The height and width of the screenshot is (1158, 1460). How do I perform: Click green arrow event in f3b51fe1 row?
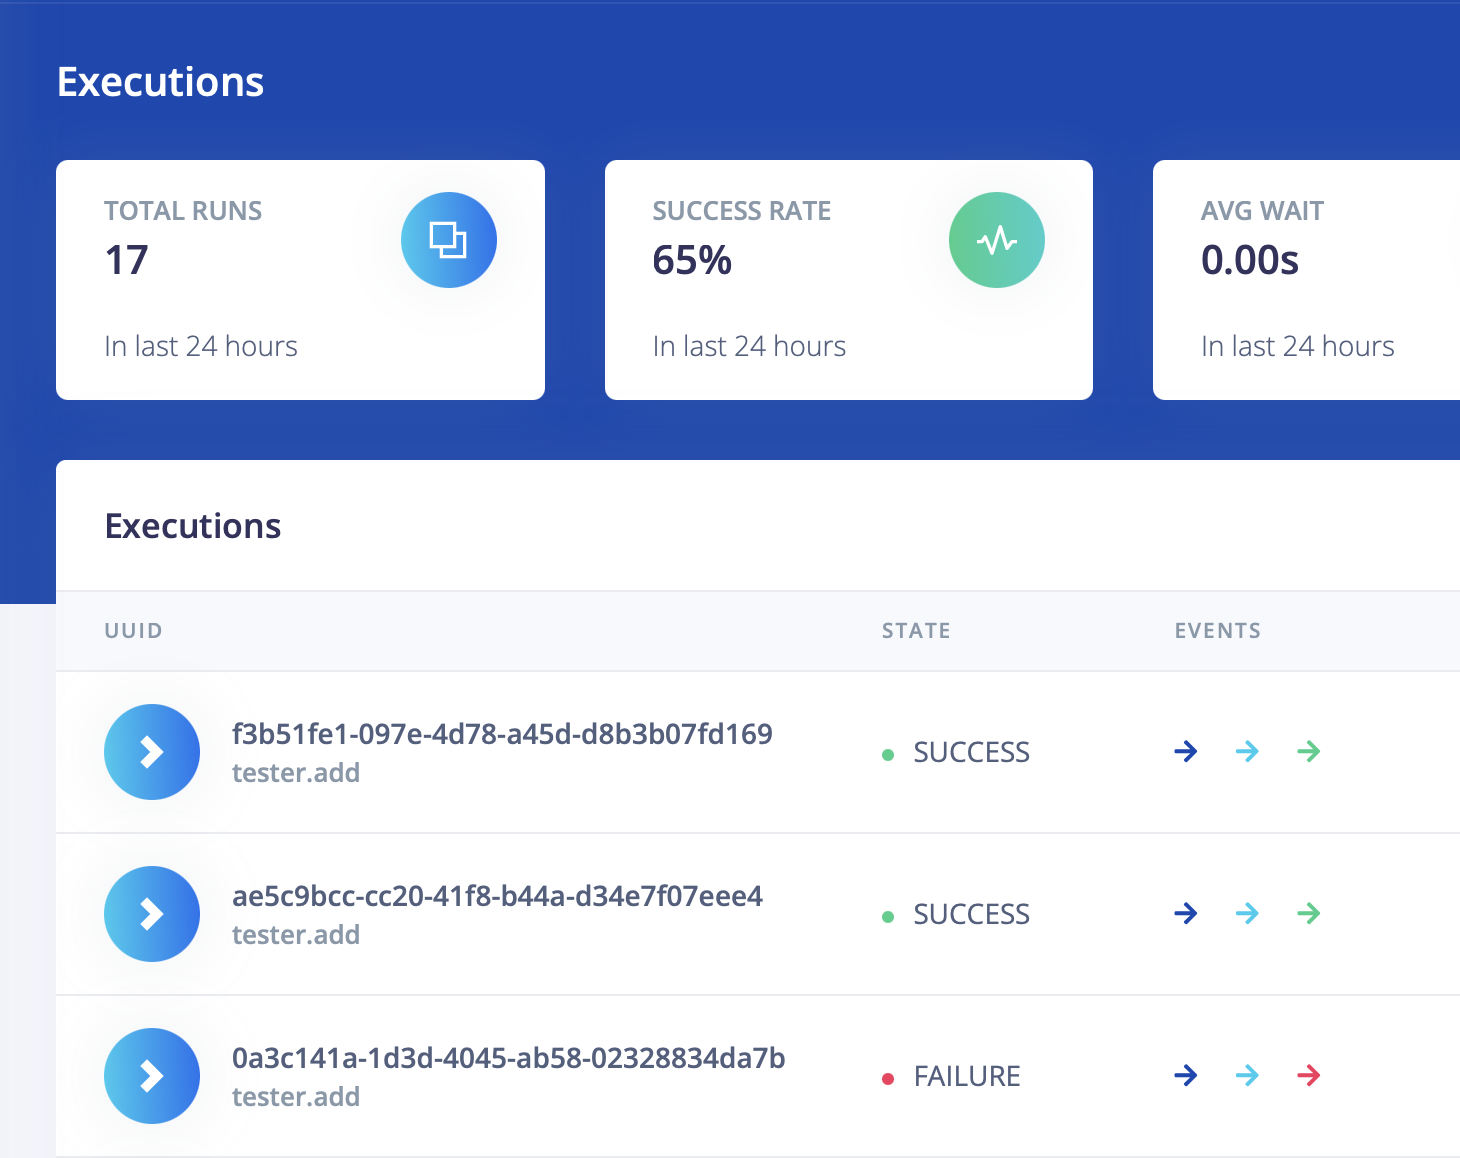pos(1308,752)
